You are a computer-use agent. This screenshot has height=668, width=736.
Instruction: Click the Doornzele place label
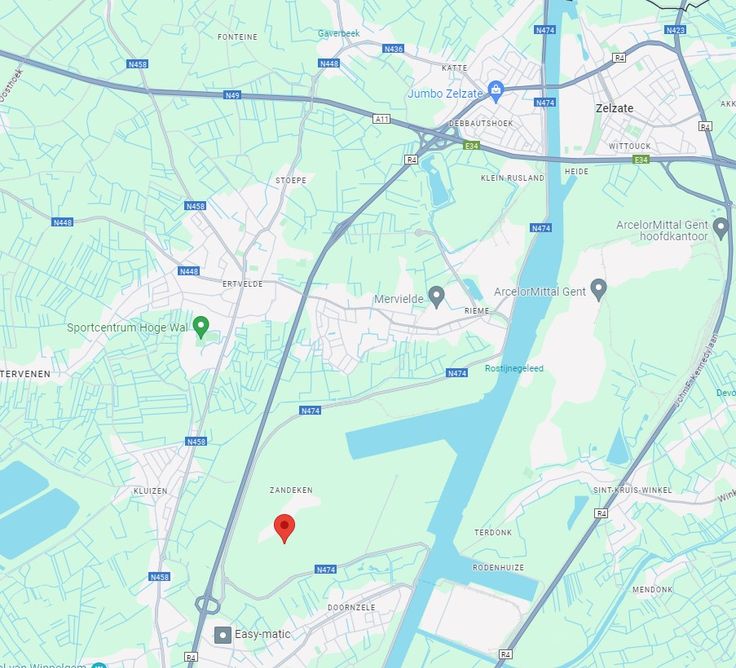pos(352,607)
